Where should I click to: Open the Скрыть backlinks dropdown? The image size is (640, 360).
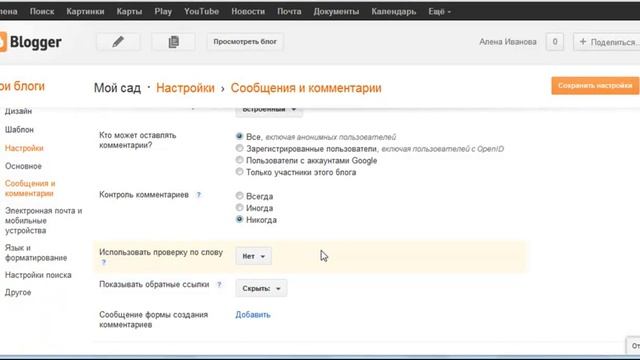coord(261,289)
